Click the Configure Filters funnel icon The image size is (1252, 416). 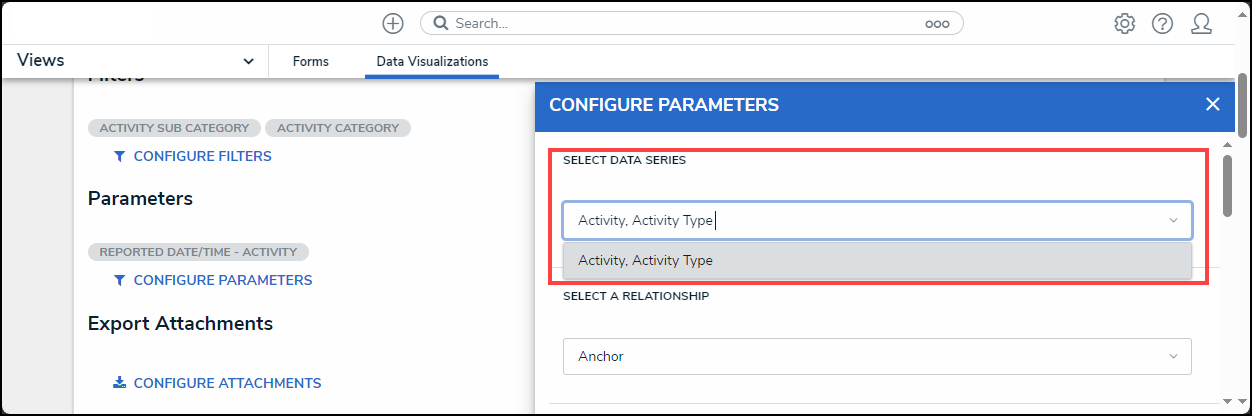[x=120, y=156]
